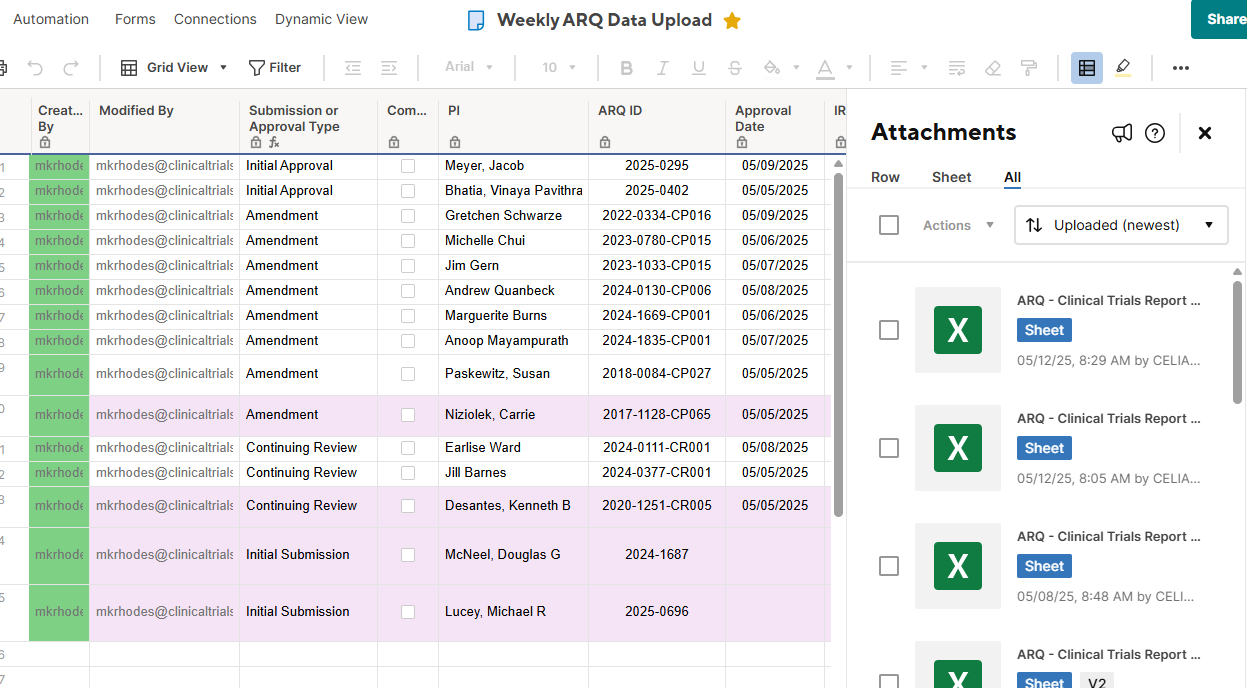Toggle the favorite star for the sheet
The width and height of the screenshot is (1247, 688).
click(x=732, y=20)
